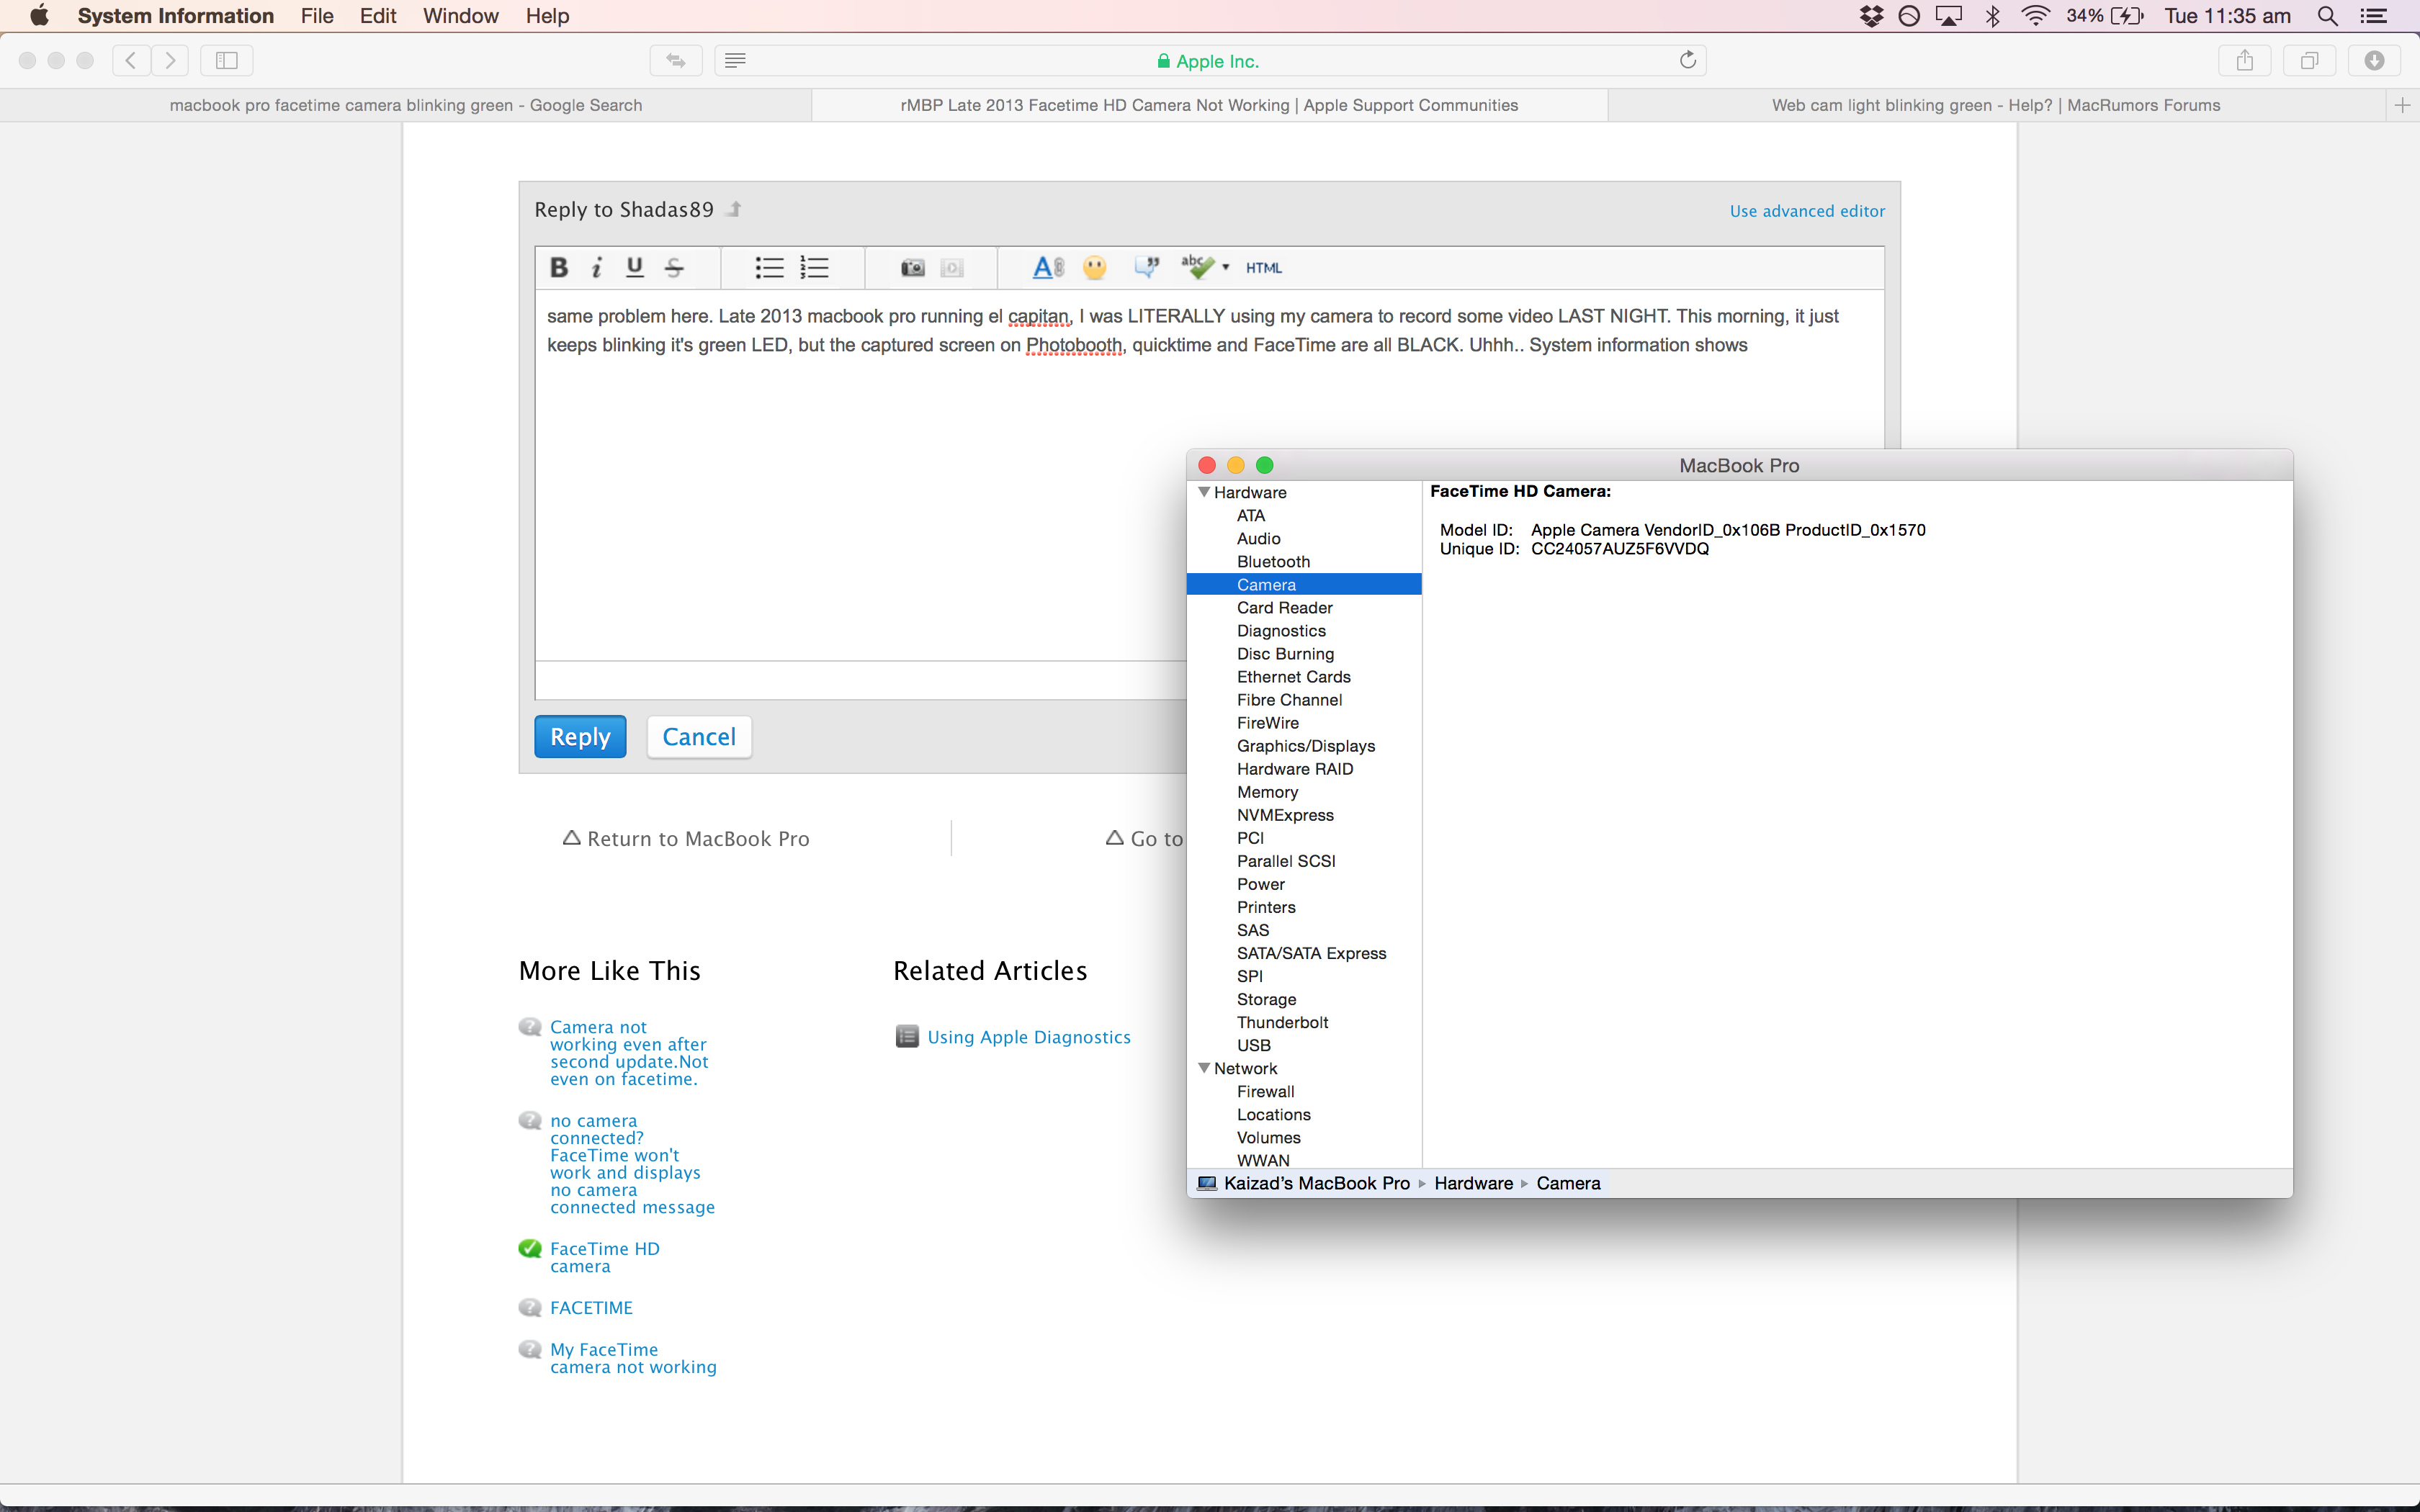Switch to MacRumors Forums tab
This screenshot has width=2420, height=1512.
pyautogui.click(x=1995, y=105)
